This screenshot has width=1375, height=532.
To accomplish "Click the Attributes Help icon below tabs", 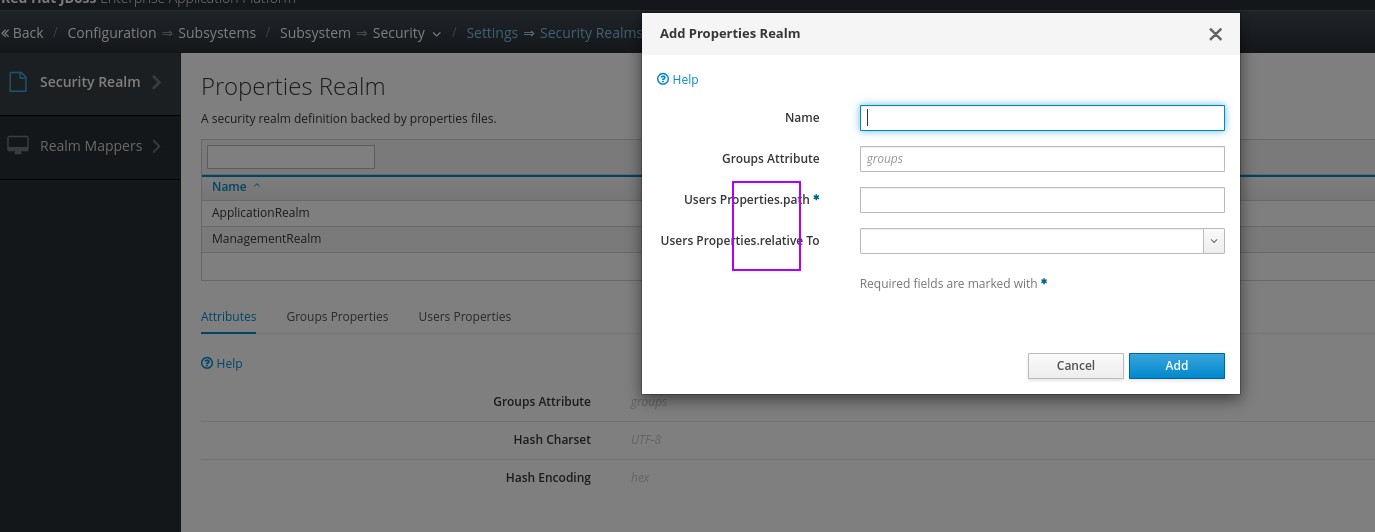I will (x=207, y=363).
